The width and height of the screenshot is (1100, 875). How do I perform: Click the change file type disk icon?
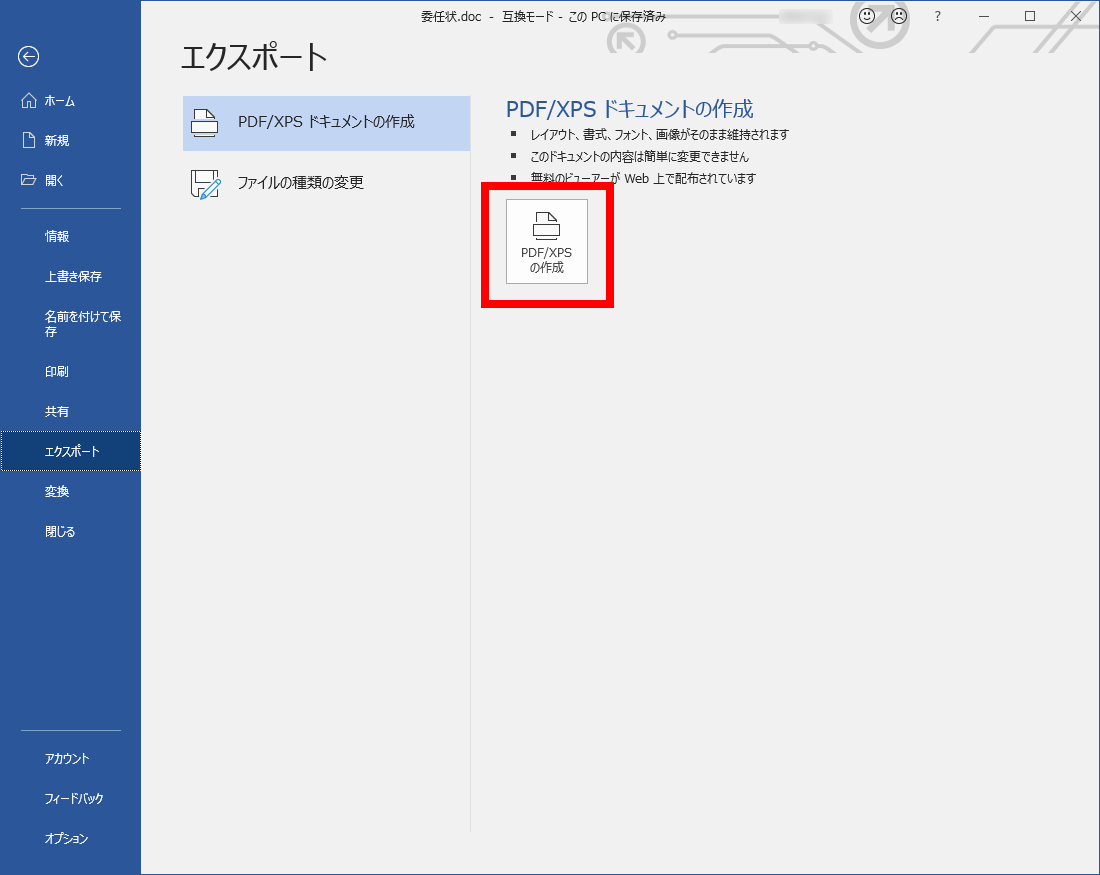205,184
